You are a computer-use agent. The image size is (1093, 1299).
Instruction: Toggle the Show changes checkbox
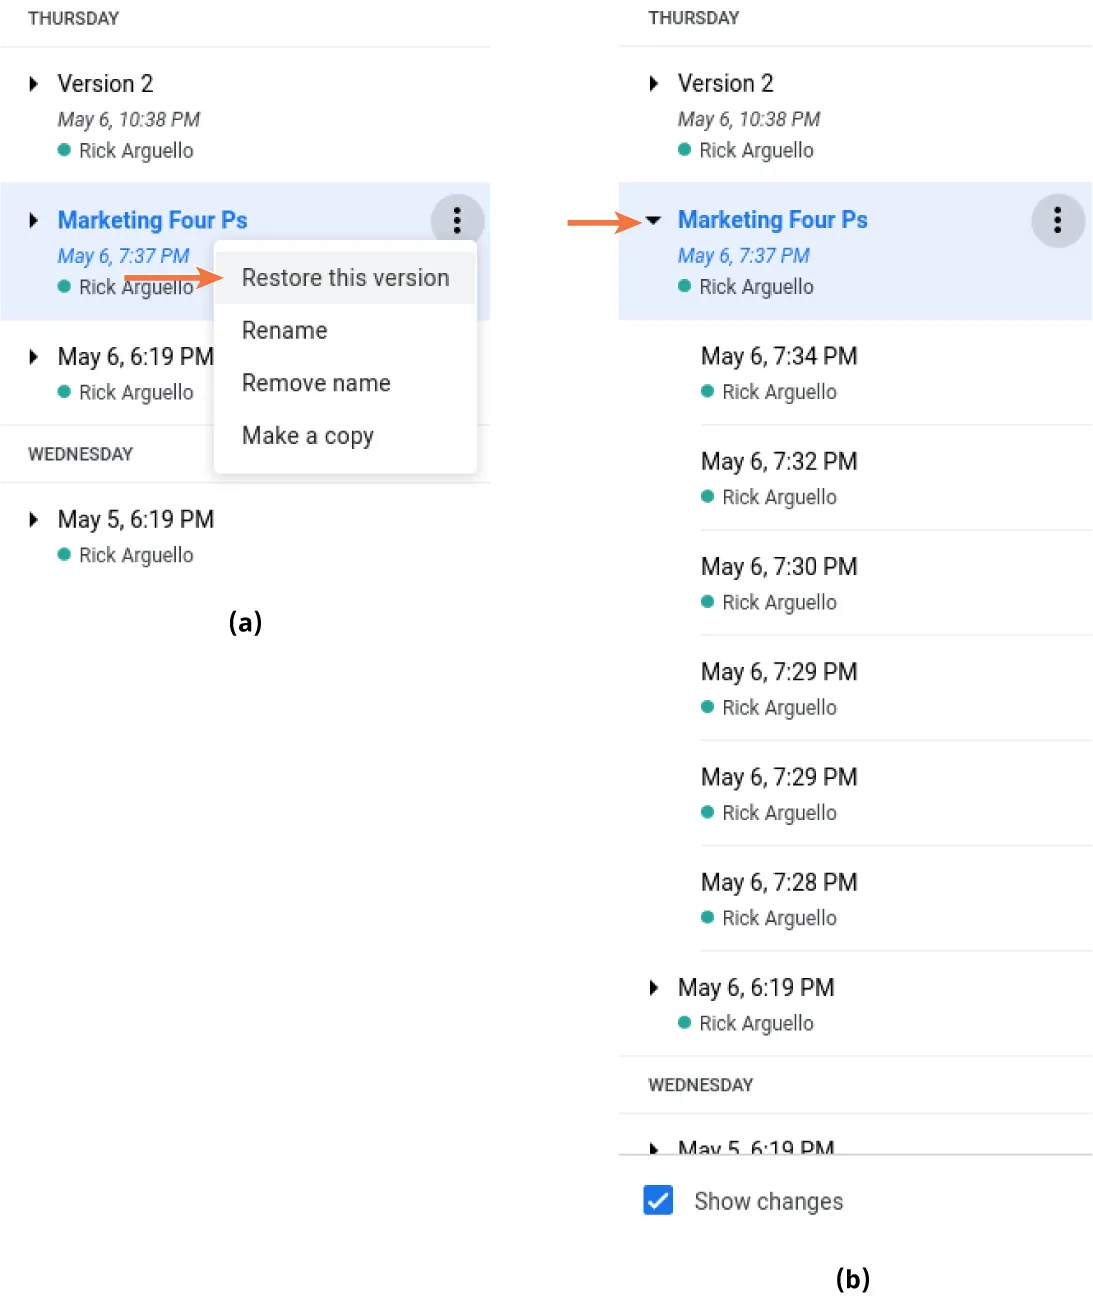[658, 1200]
